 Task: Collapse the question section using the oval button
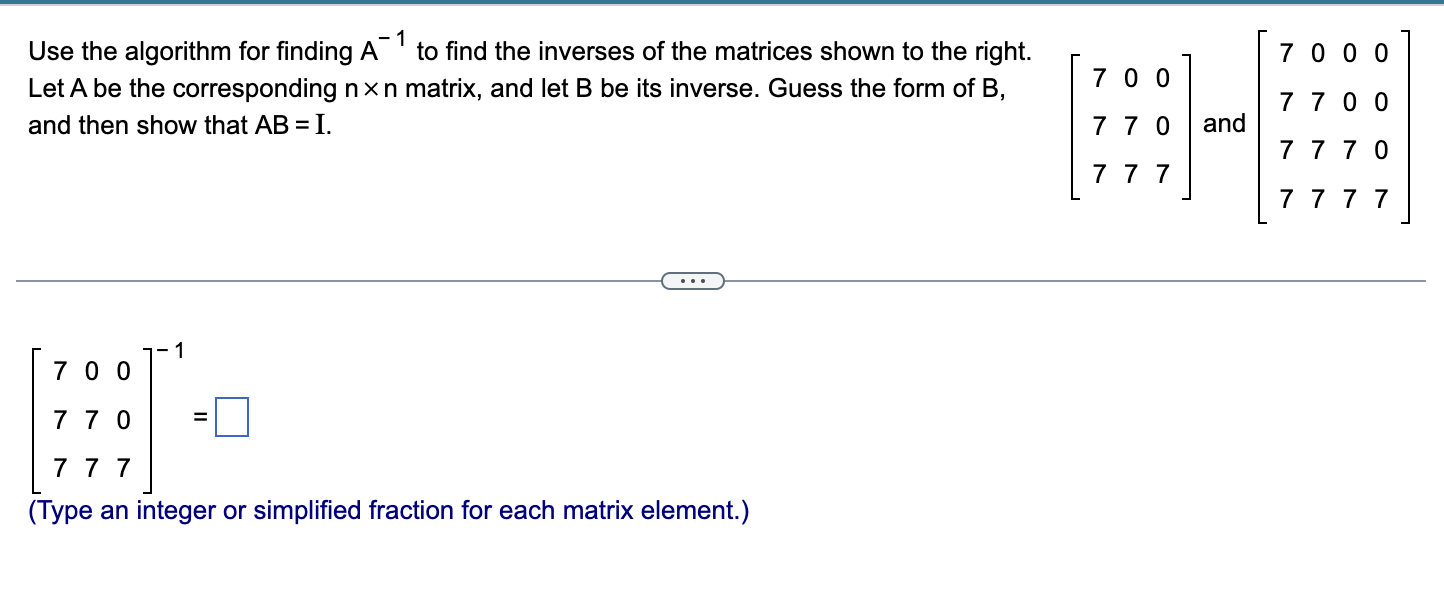click(694, 281)
